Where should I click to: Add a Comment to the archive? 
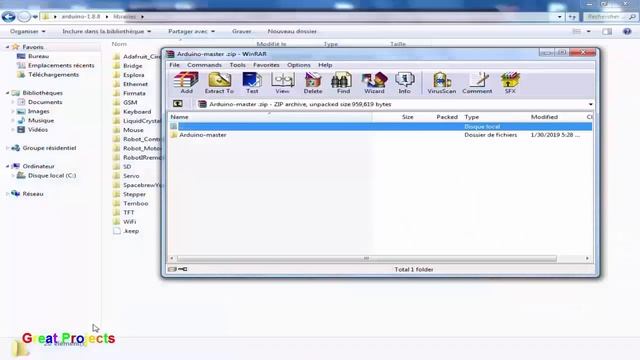point(477,82)
